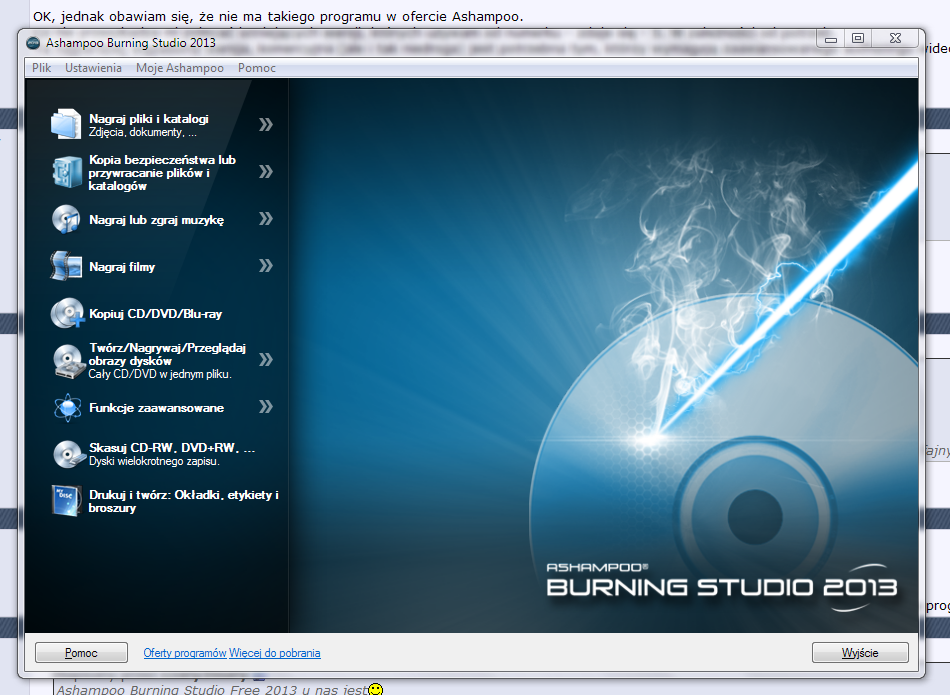The height and width of the screenshot is (695, 950).
Task: Click the disc image icon for obrazy dysków
Action: point(68,361)
